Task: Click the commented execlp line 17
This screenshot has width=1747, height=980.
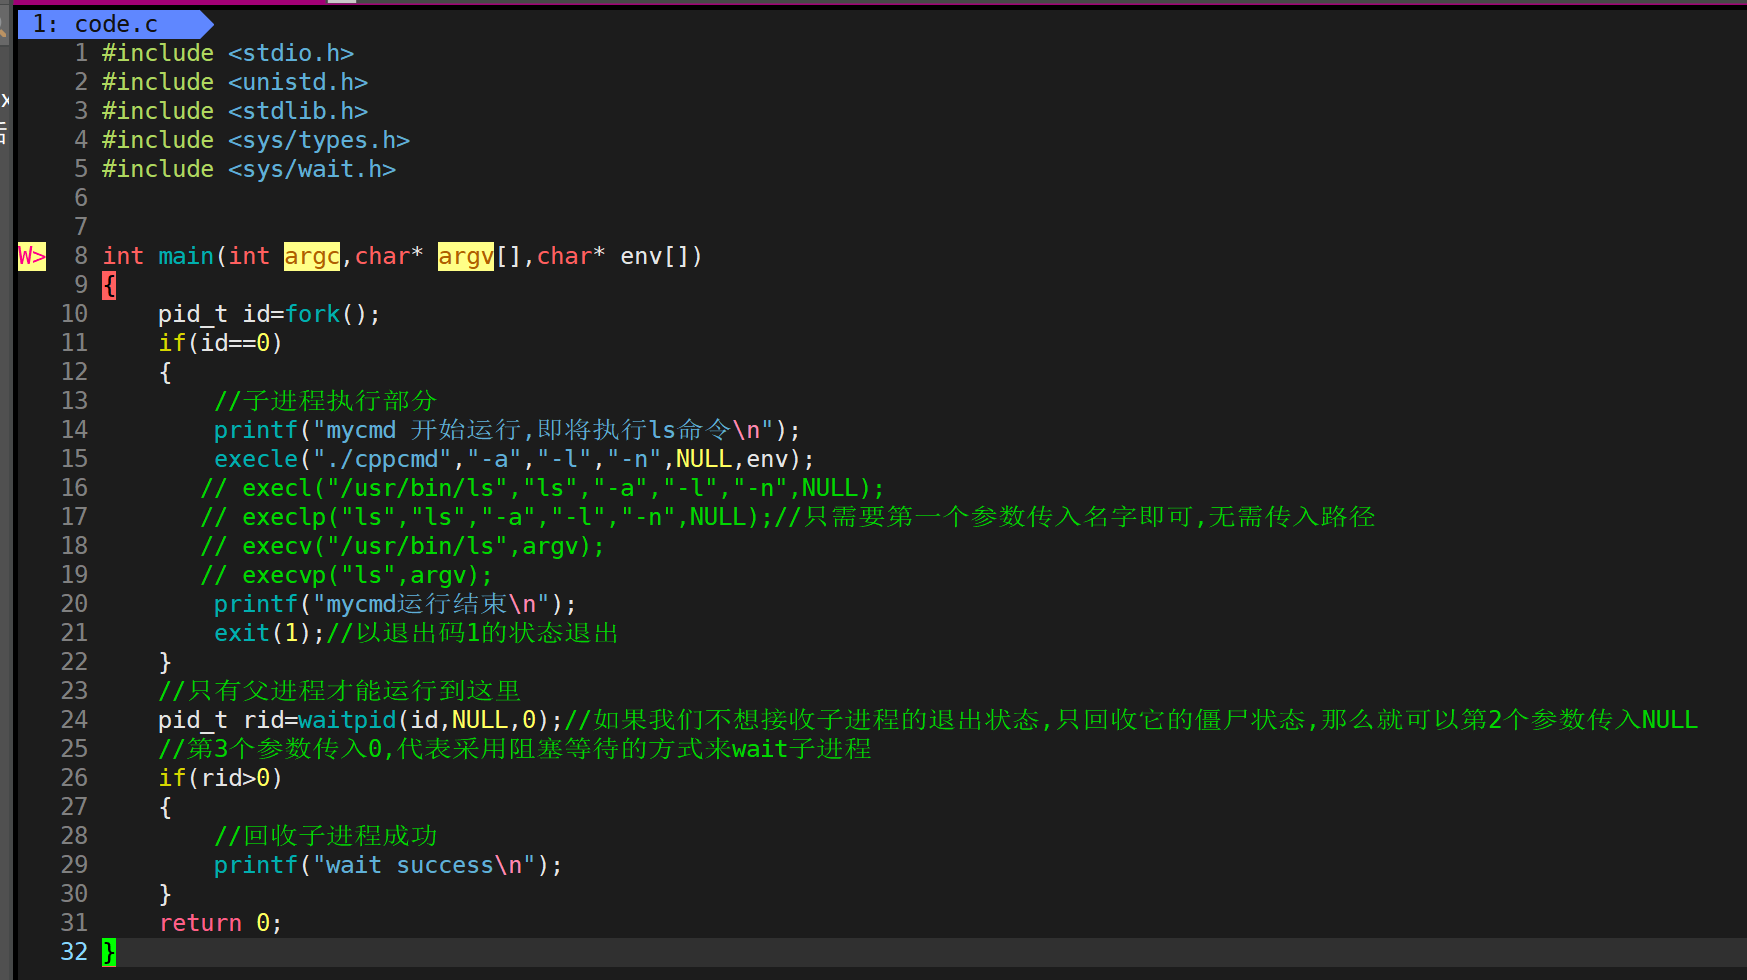Action: click(x=788, y=517)
